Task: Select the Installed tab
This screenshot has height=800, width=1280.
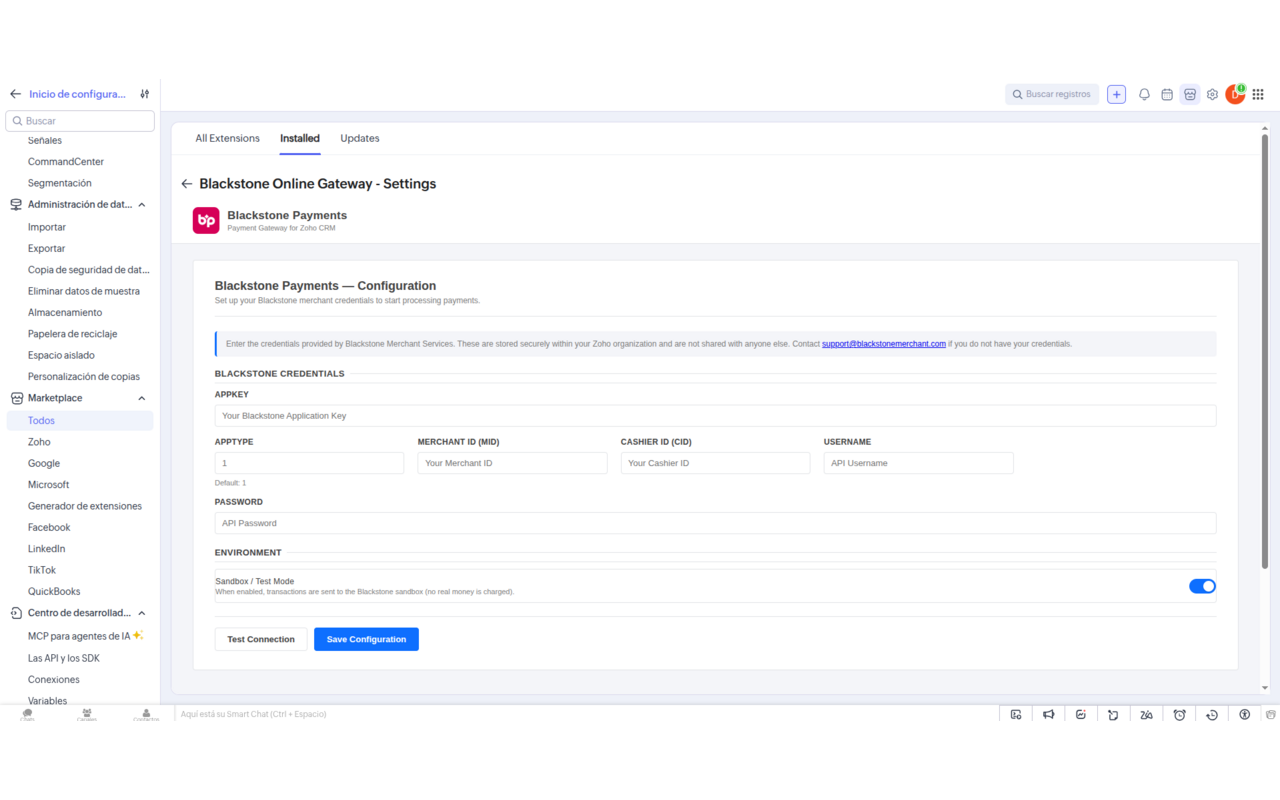Action: [300, 138]
